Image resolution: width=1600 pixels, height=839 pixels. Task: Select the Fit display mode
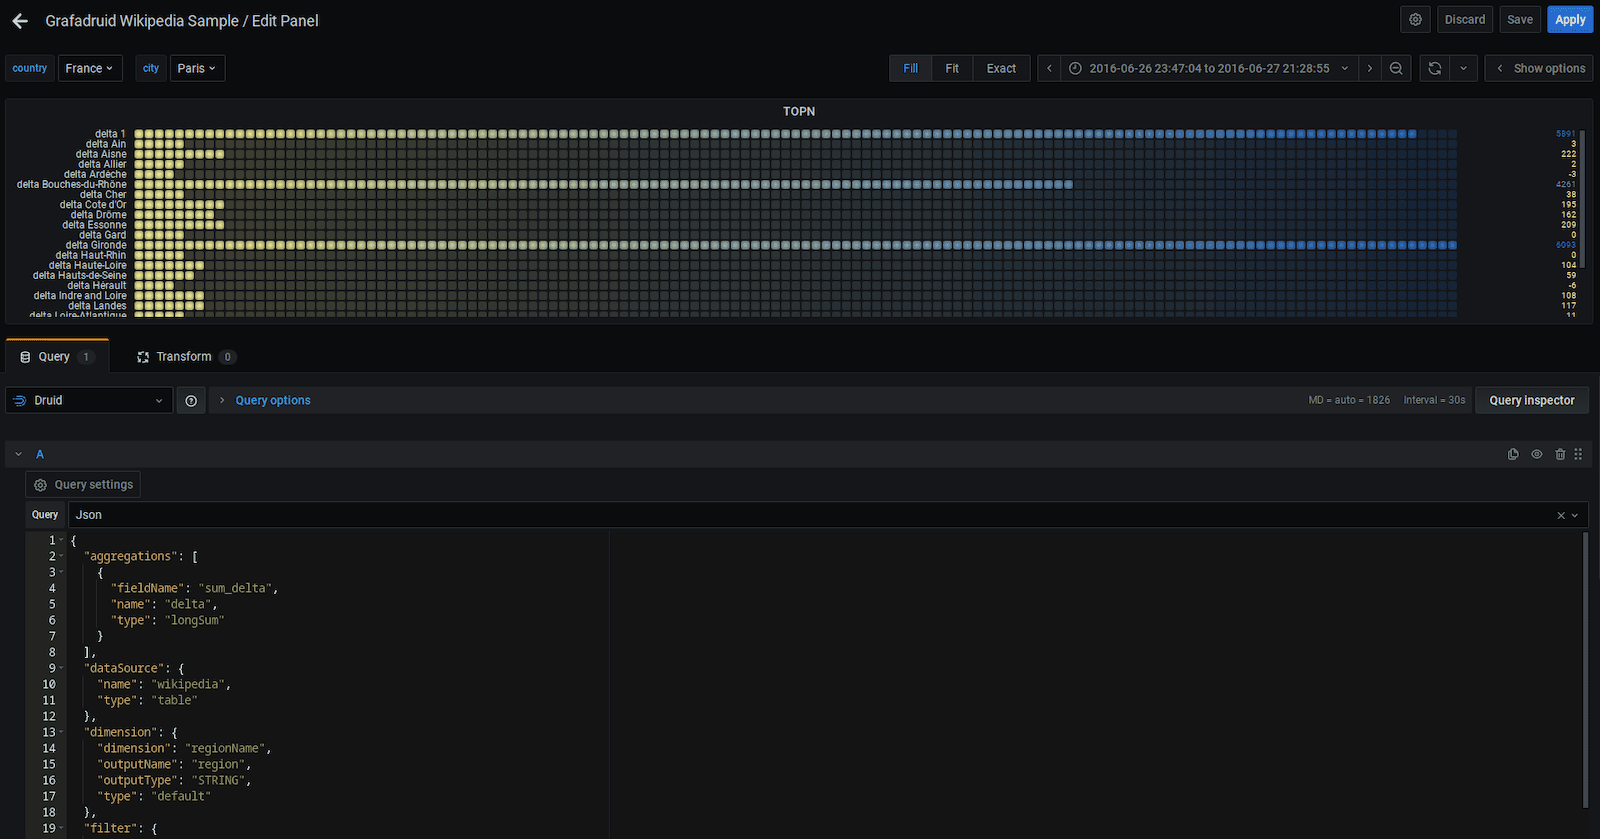(x=952, y=68)
